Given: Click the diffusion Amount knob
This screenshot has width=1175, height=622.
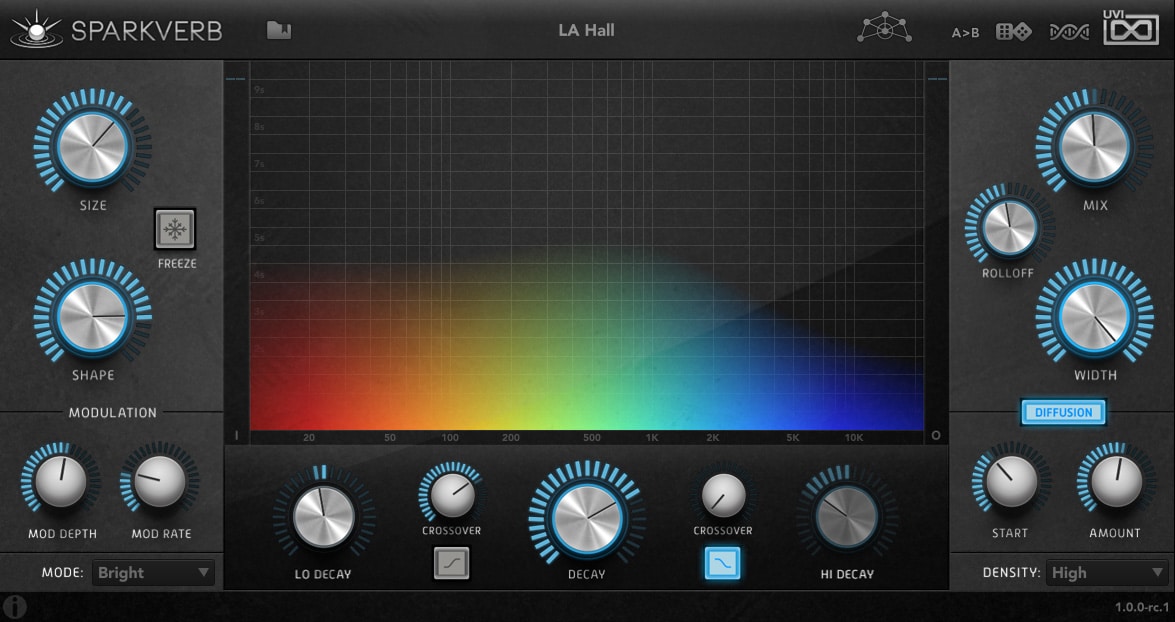Looking at the screenshot, I should (1116, 482).
